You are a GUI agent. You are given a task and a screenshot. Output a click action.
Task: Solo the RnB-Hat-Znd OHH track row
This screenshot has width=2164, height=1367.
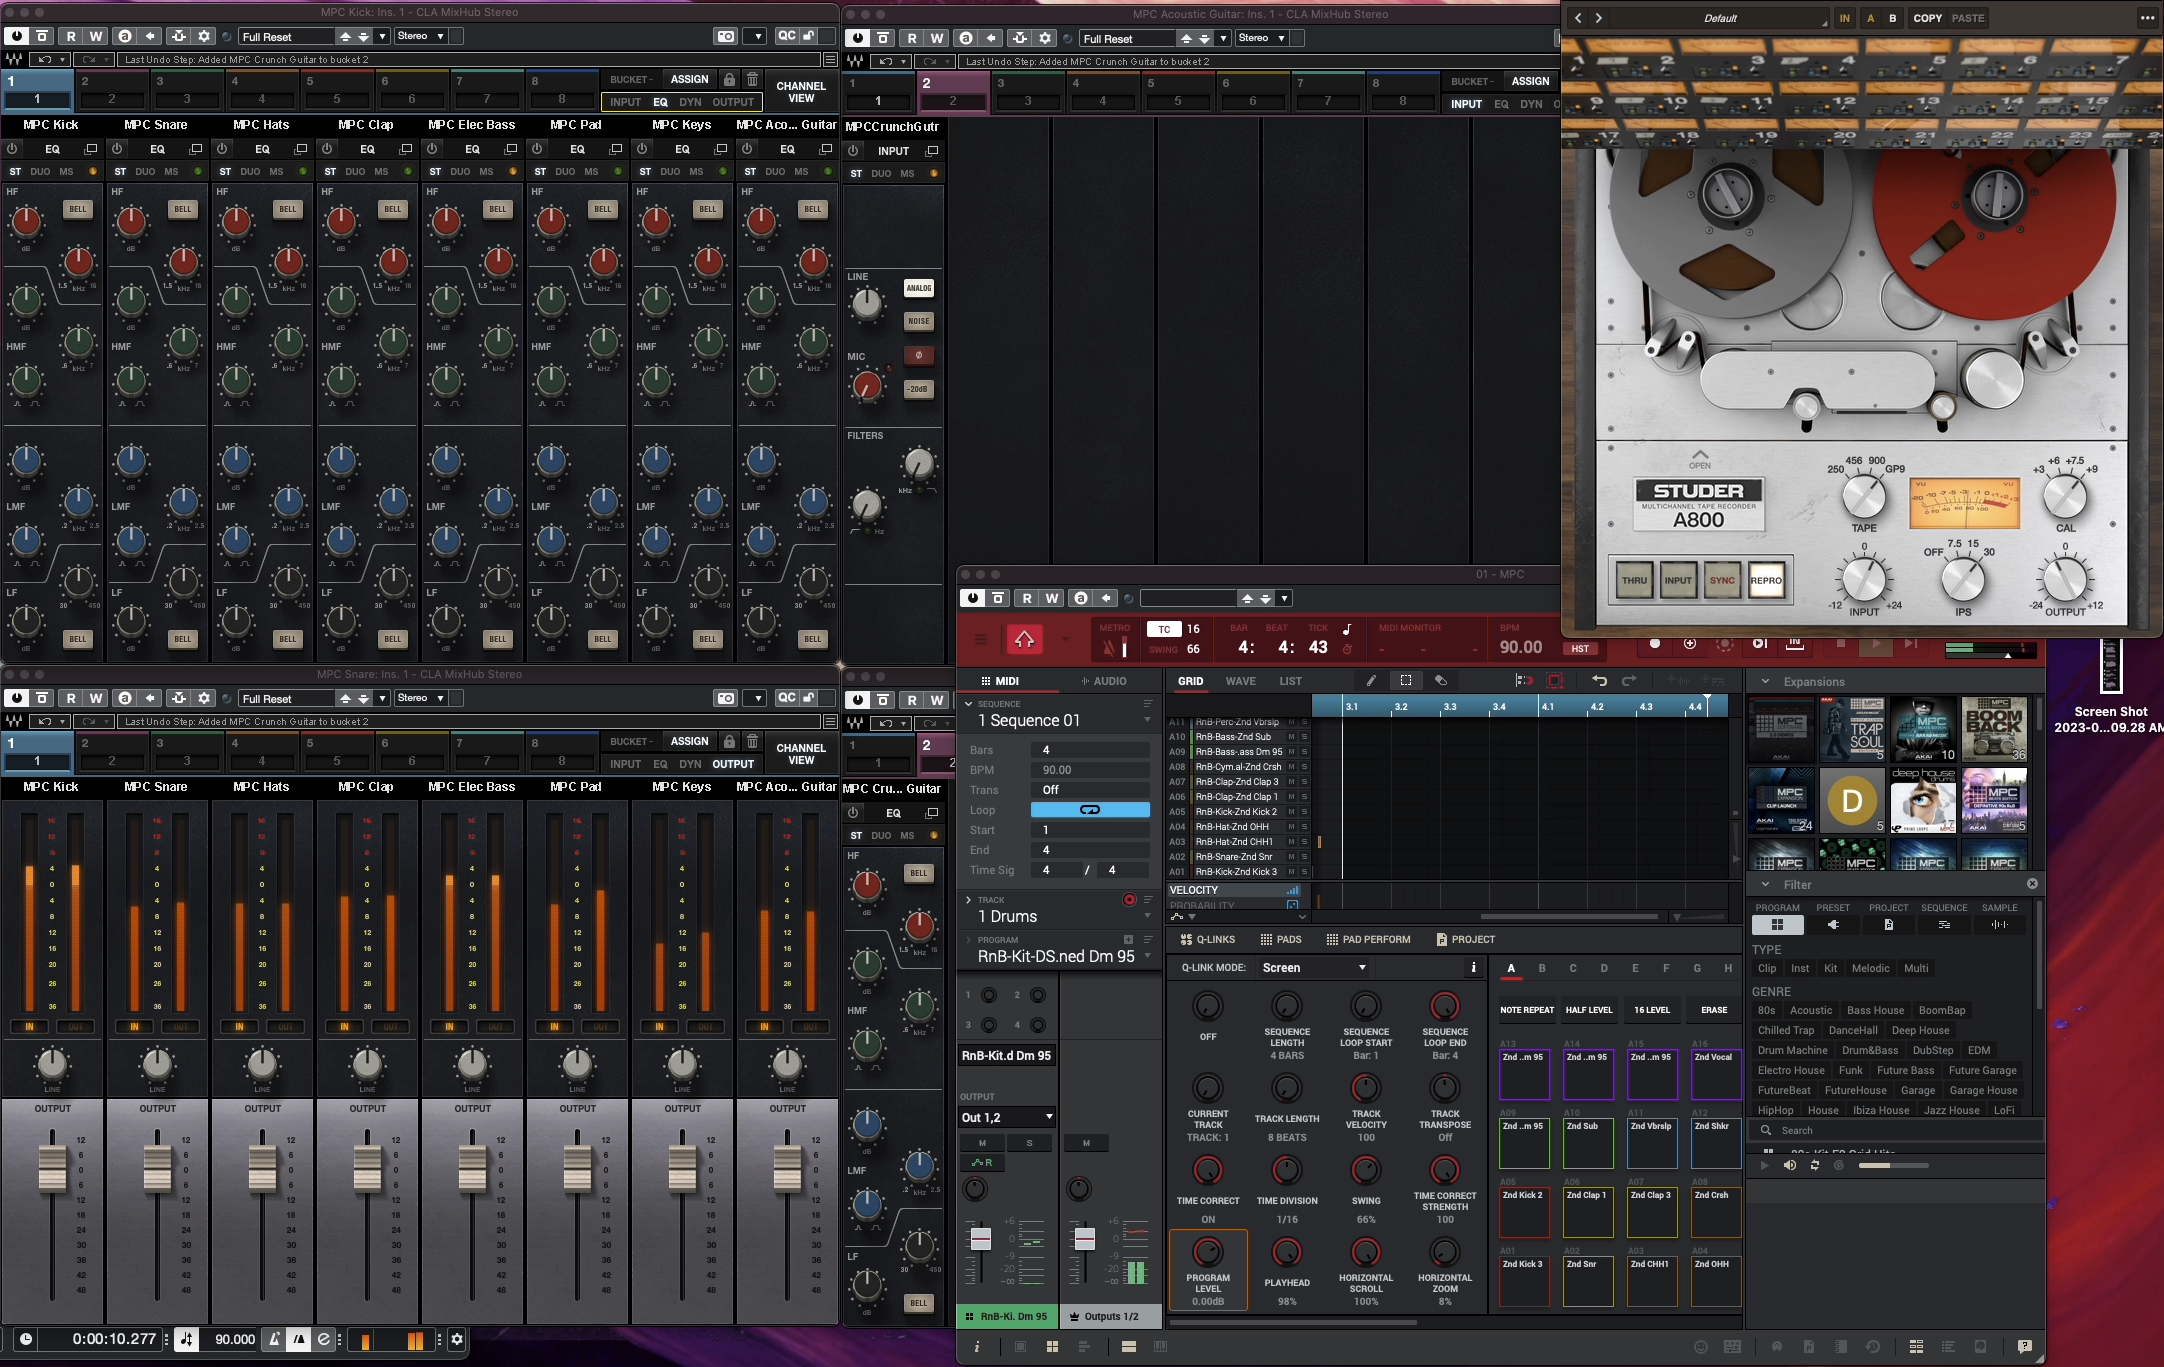coord(1304,827)
